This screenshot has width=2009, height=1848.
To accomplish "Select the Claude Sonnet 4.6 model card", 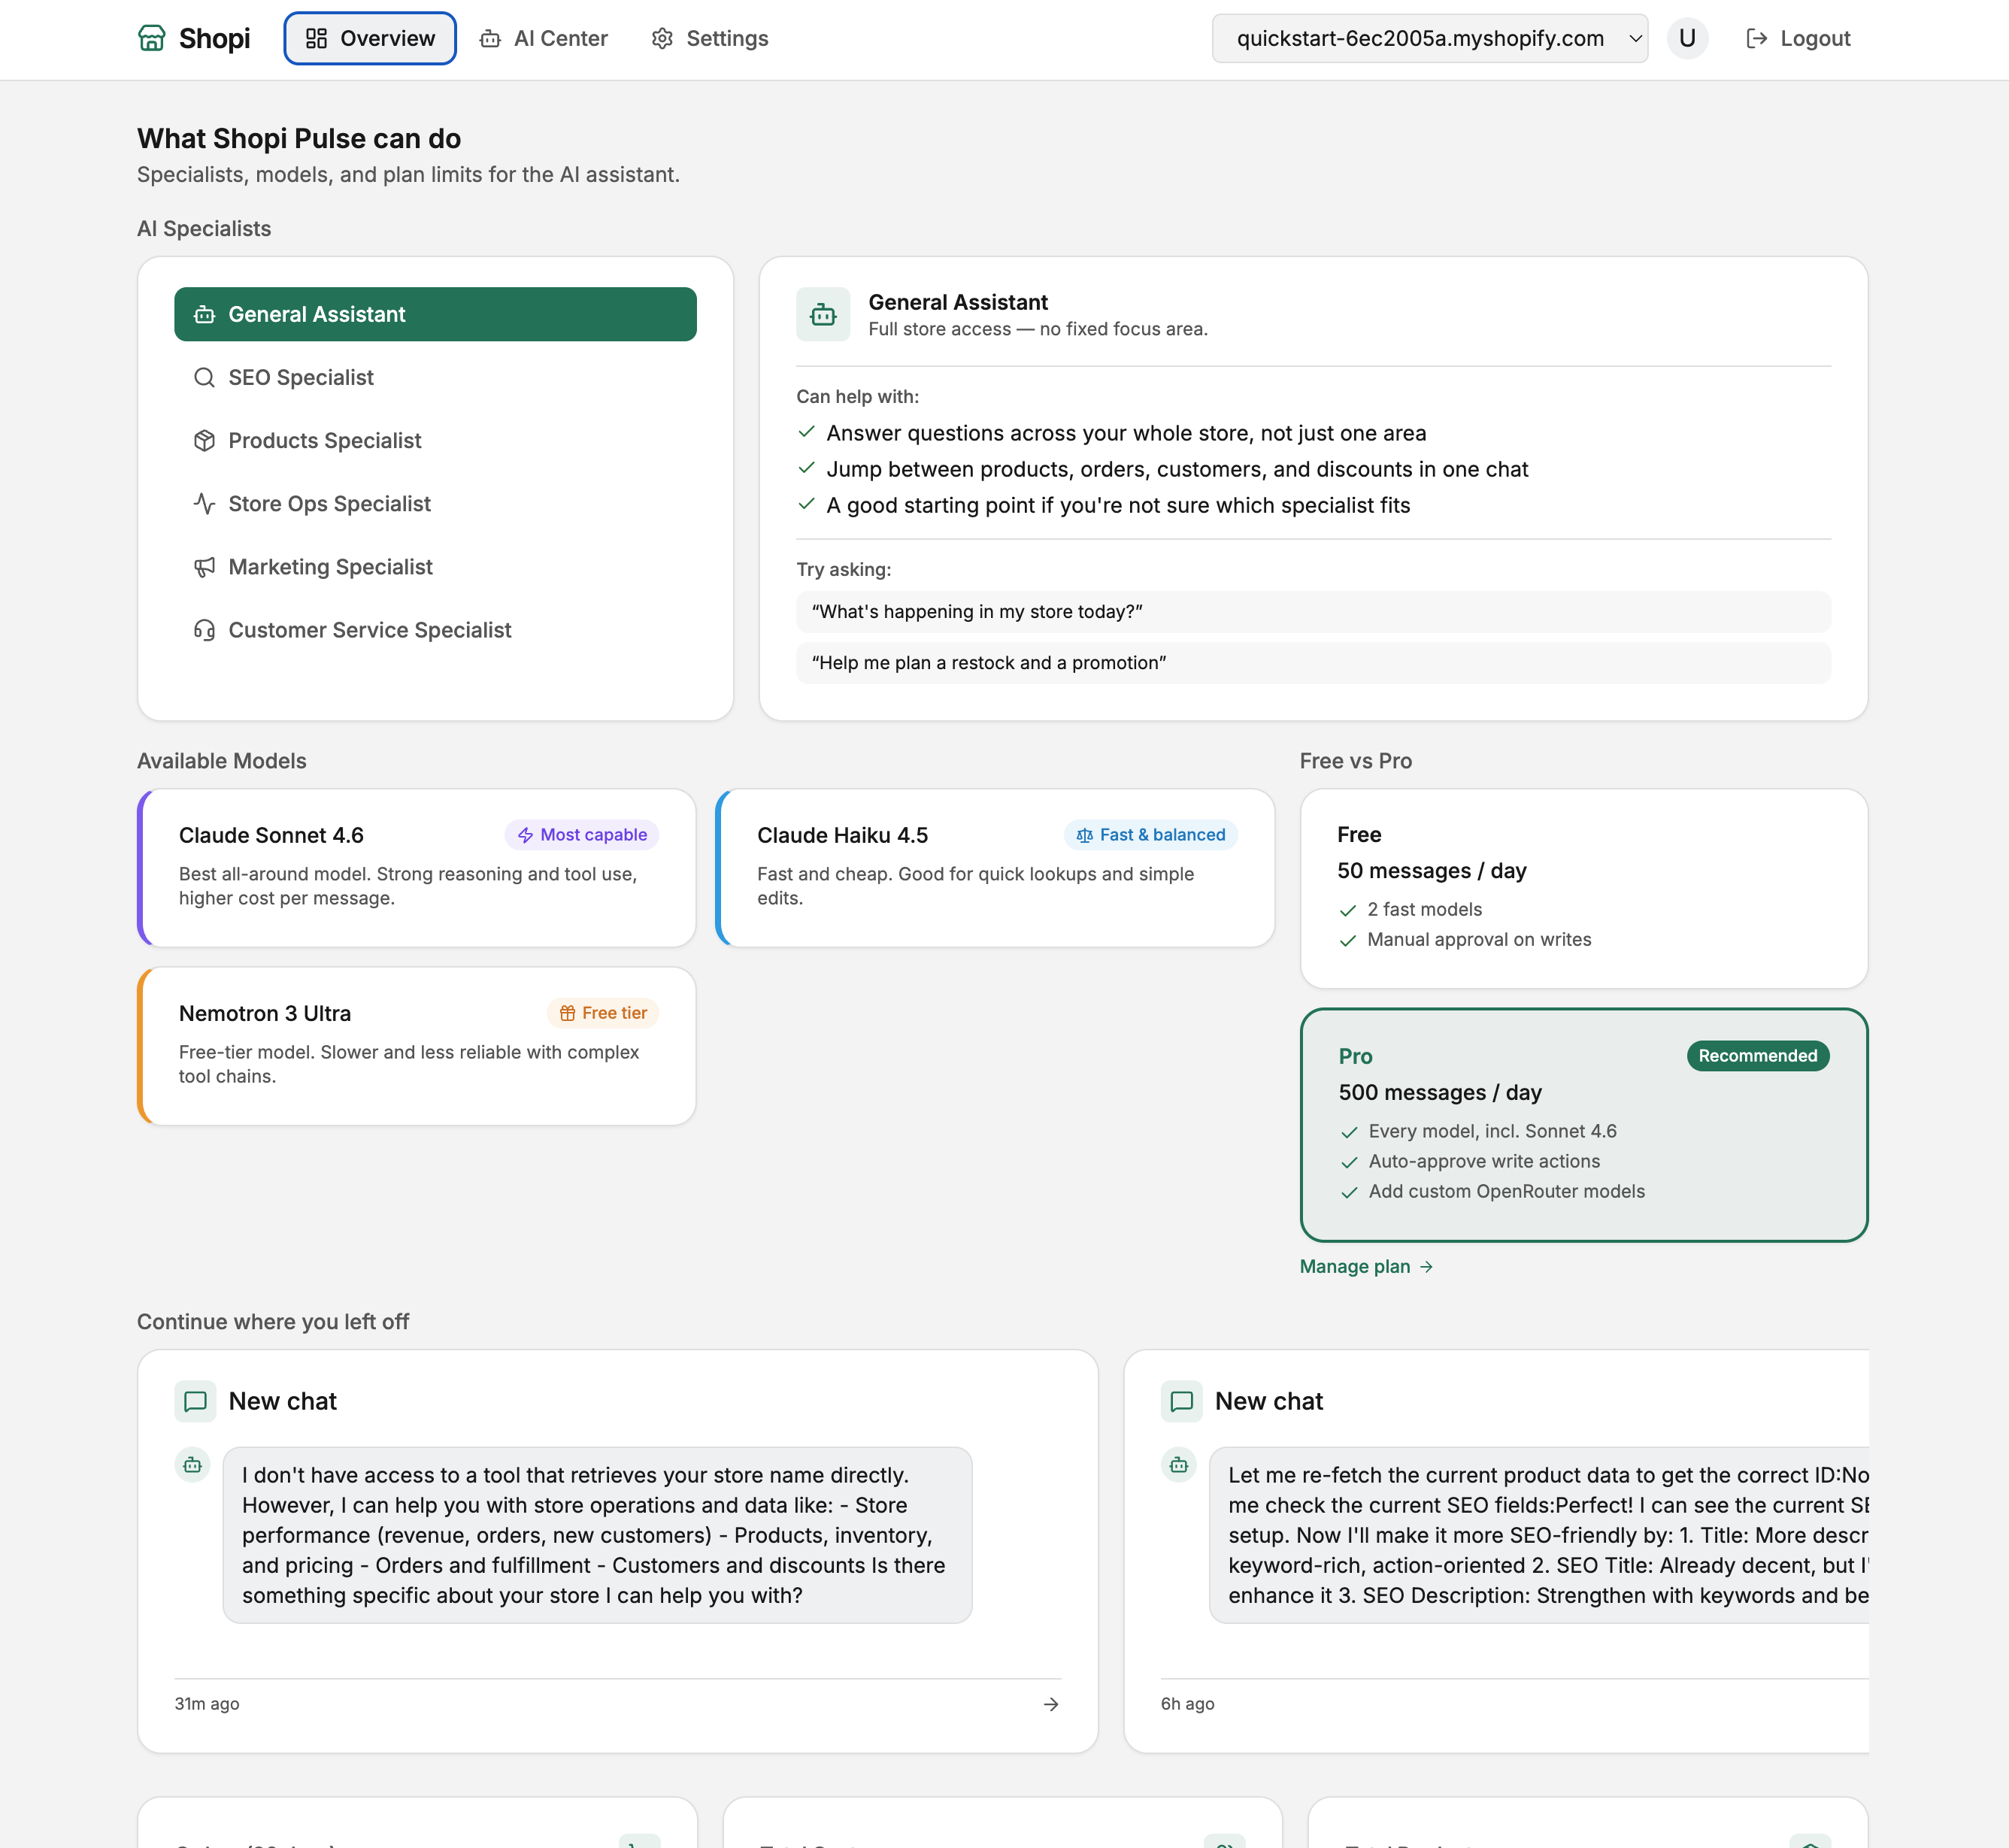I will click(416, 867).
